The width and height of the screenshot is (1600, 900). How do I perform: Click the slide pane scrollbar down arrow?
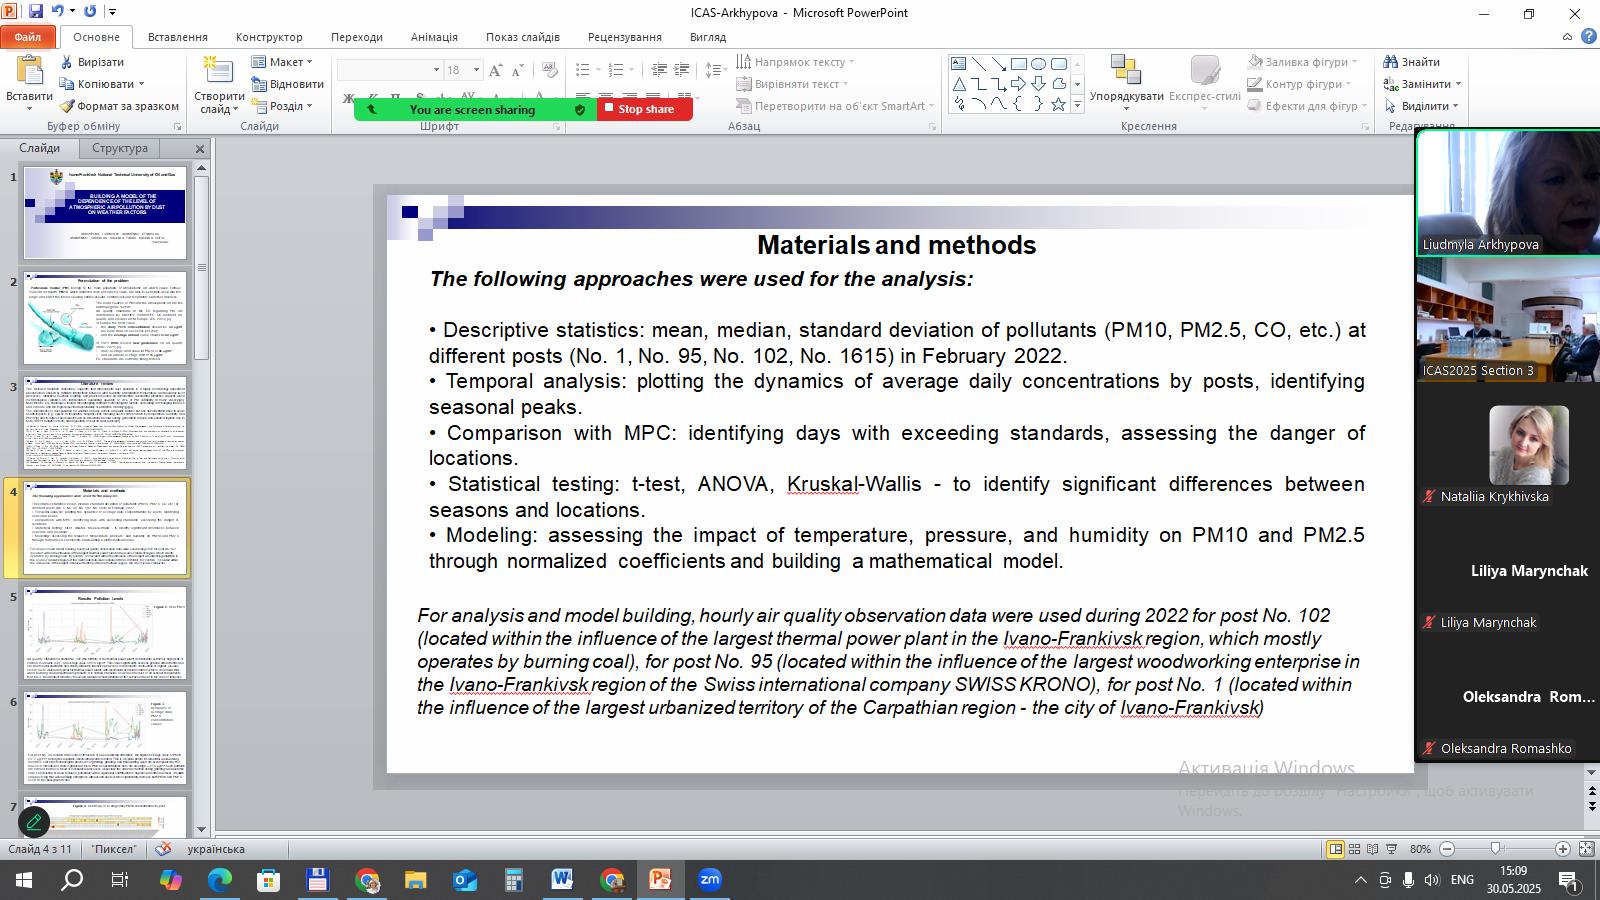(201, 829)
